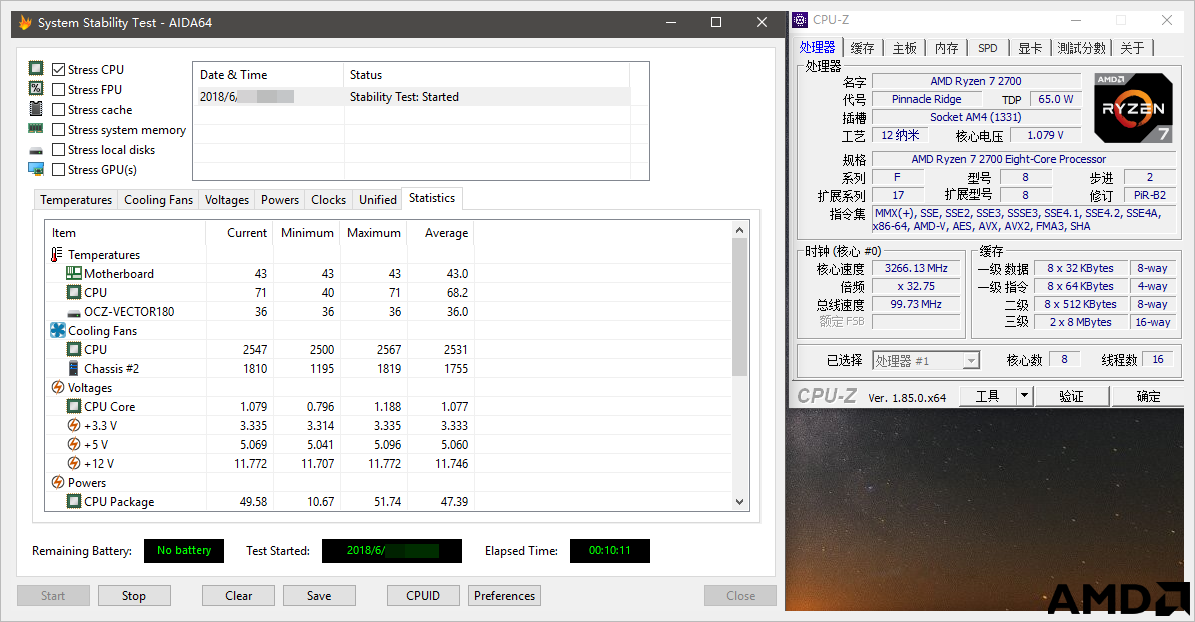Click the AIDA64 flame icon in title bar
Viewport: 1195px width, 622px height.
(x=25, y=22)
